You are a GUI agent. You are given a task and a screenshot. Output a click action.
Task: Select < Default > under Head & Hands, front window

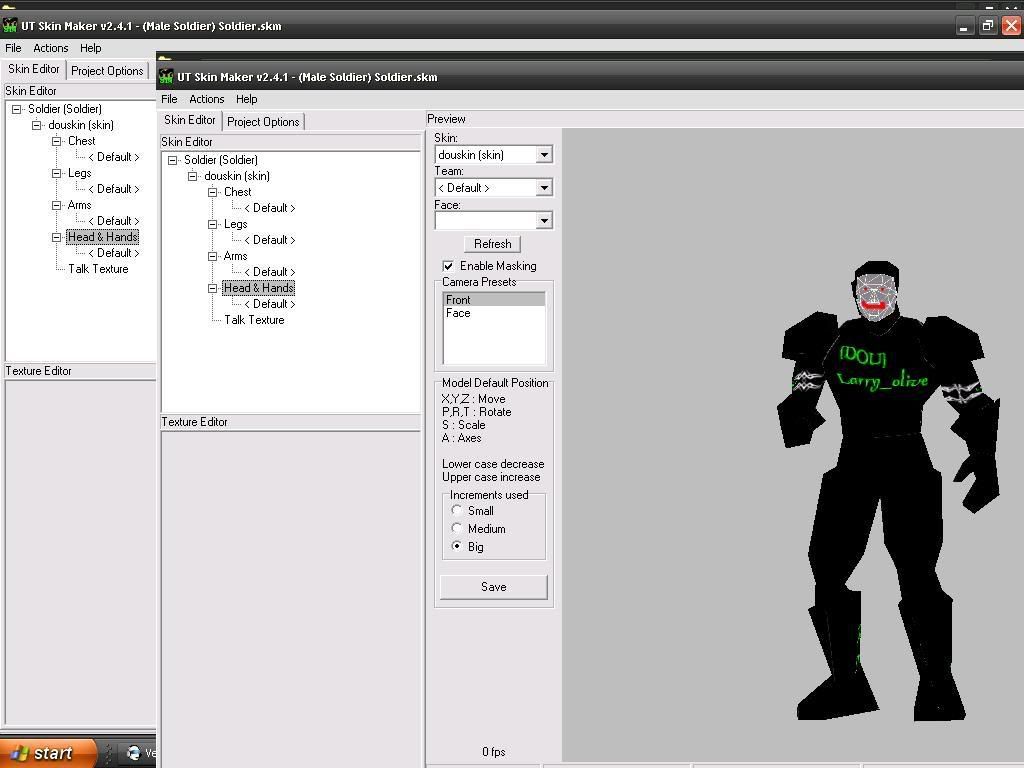tap(270, 304)
